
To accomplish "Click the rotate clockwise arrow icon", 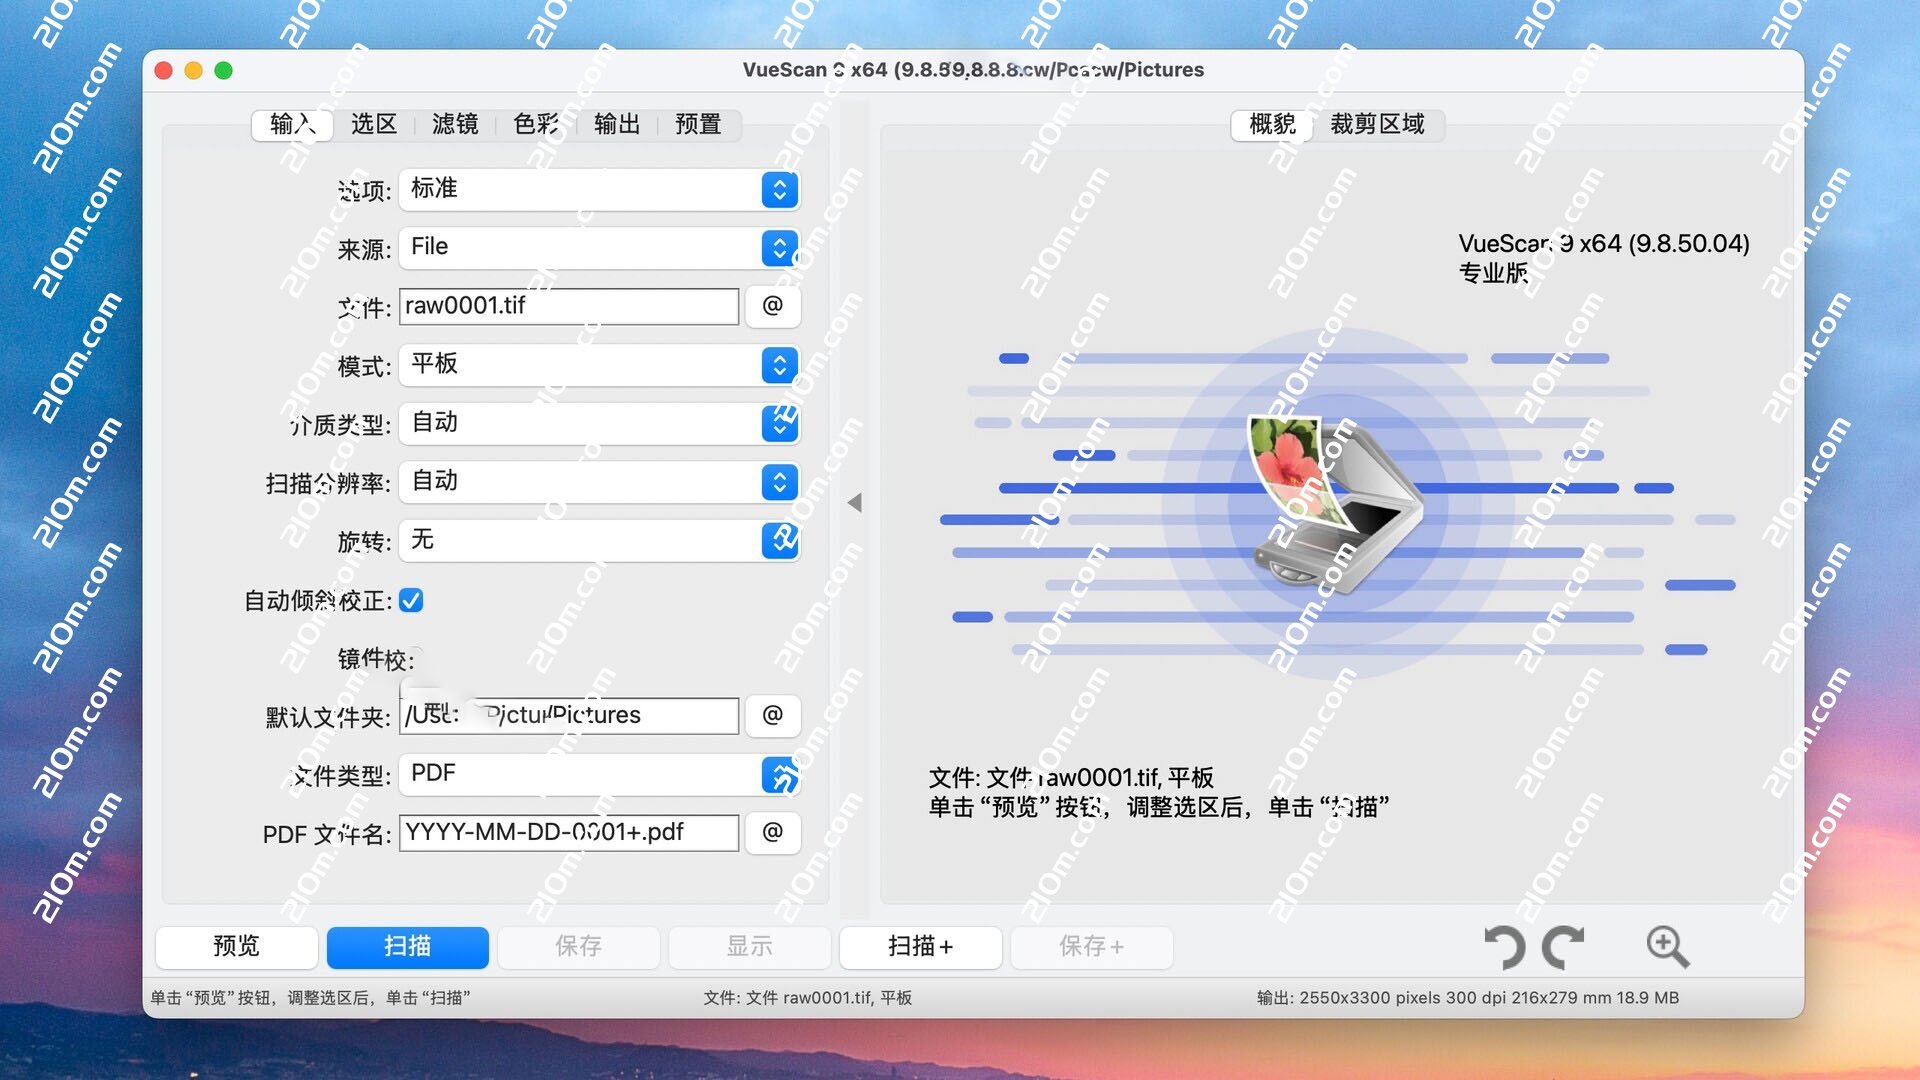I will point(1563,946).
